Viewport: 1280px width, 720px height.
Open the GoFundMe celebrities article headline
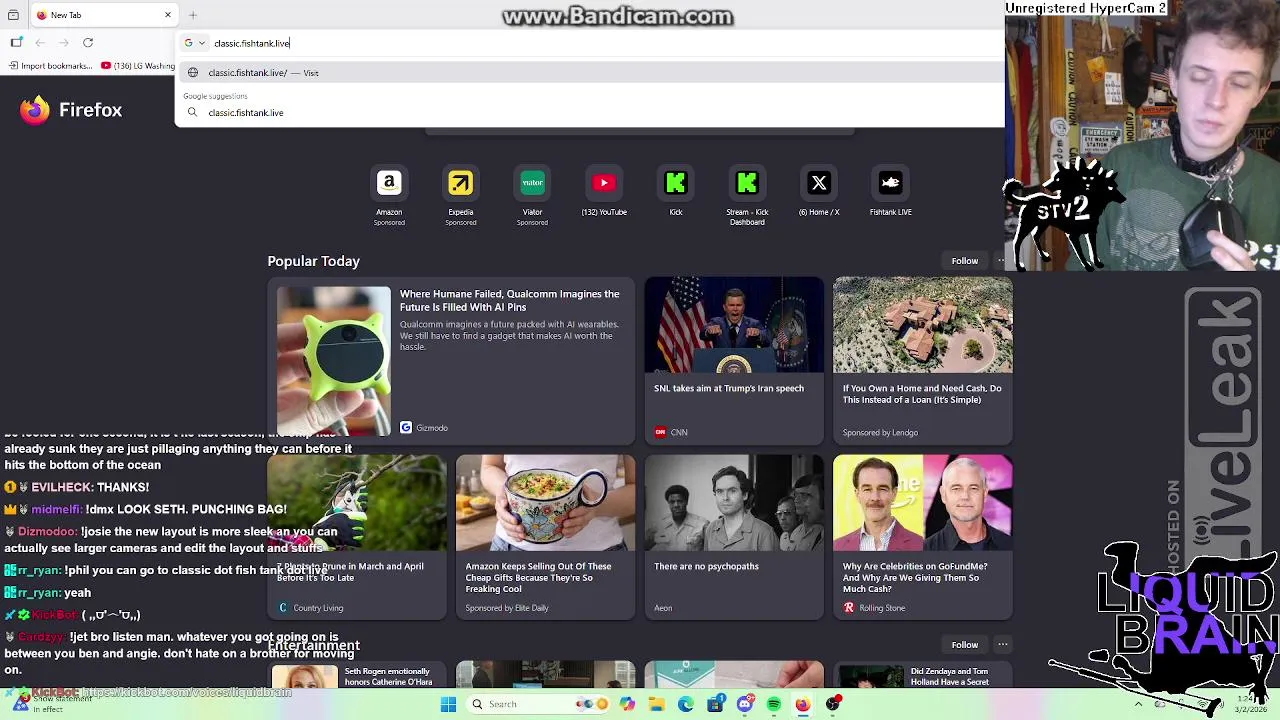(914, 577)
